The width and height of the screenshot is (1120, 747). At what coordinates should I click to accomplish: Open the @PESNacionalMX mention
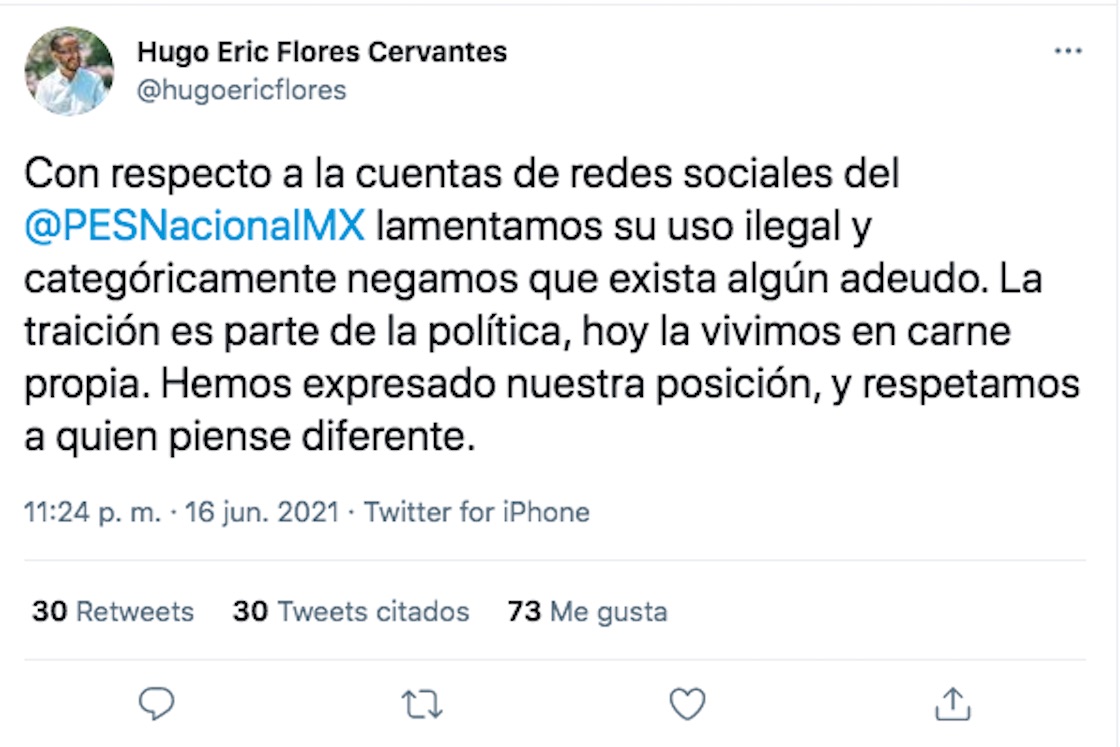click(x=194, y=227)
